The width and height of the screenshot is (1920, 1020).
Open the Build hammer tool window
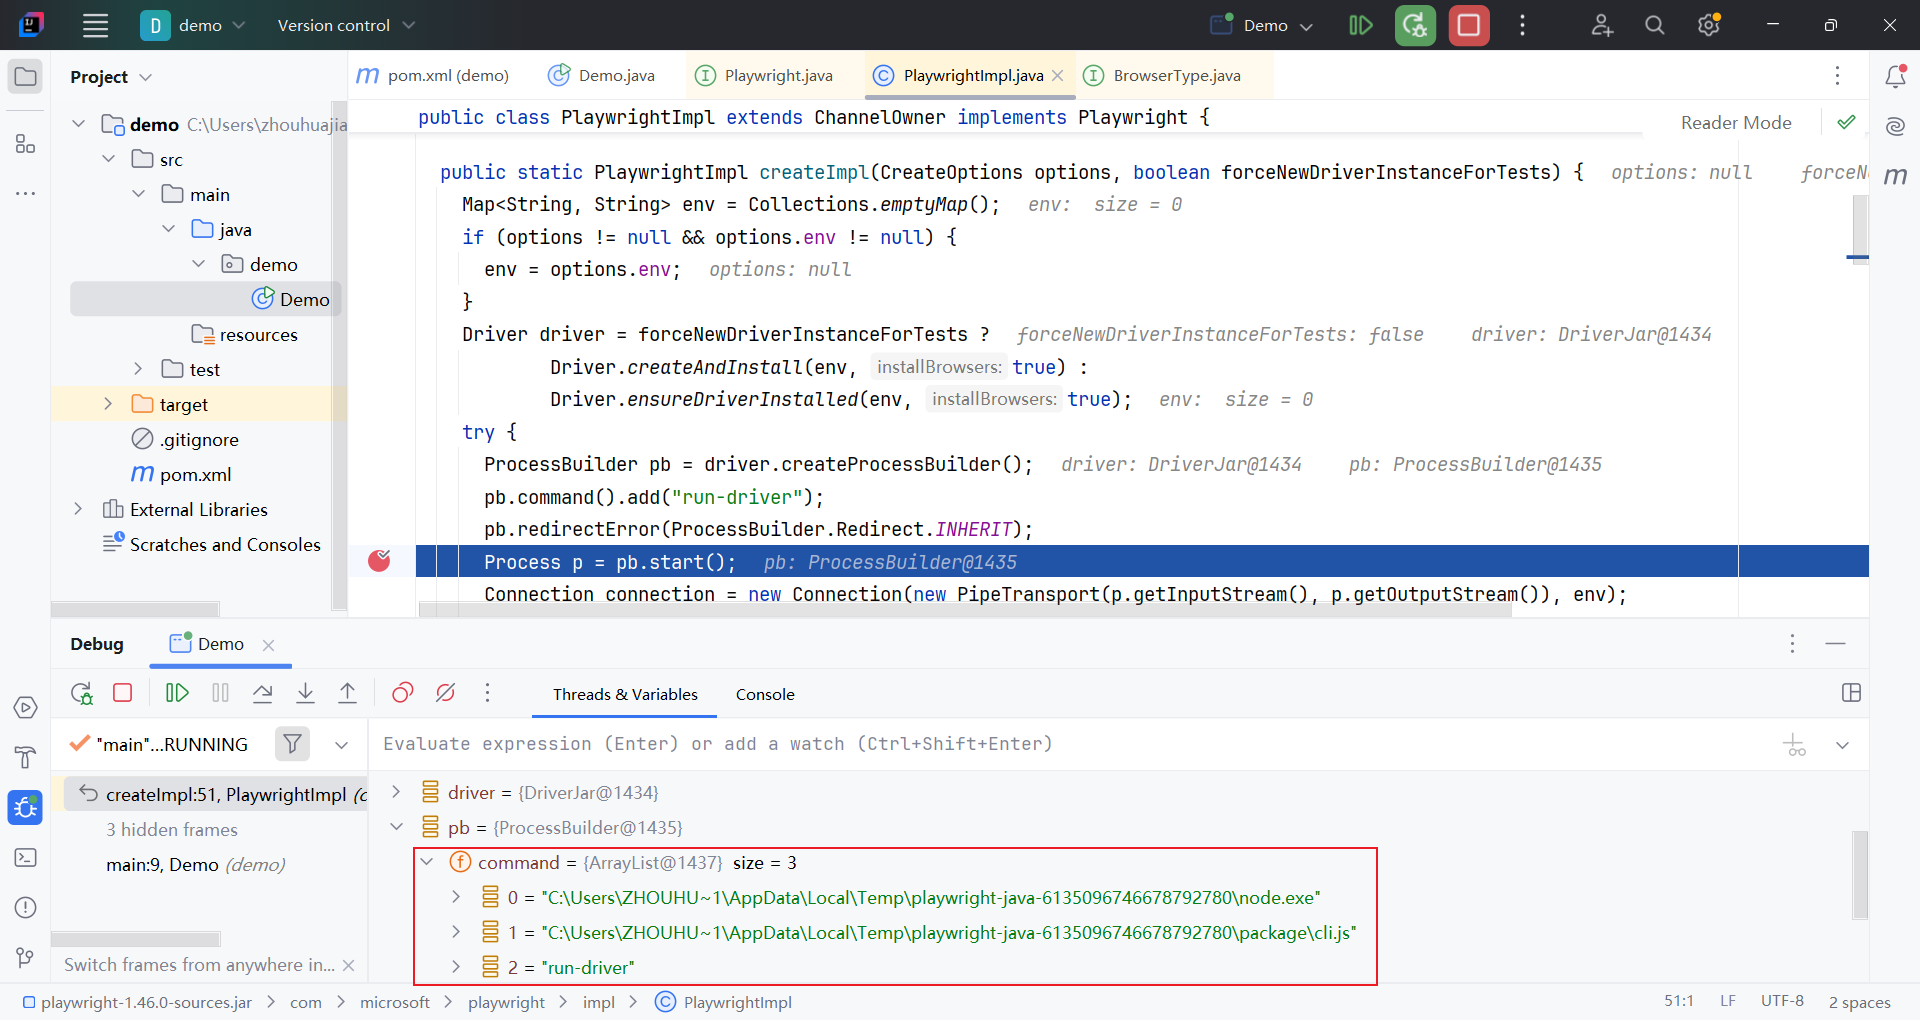click(26, 758)
